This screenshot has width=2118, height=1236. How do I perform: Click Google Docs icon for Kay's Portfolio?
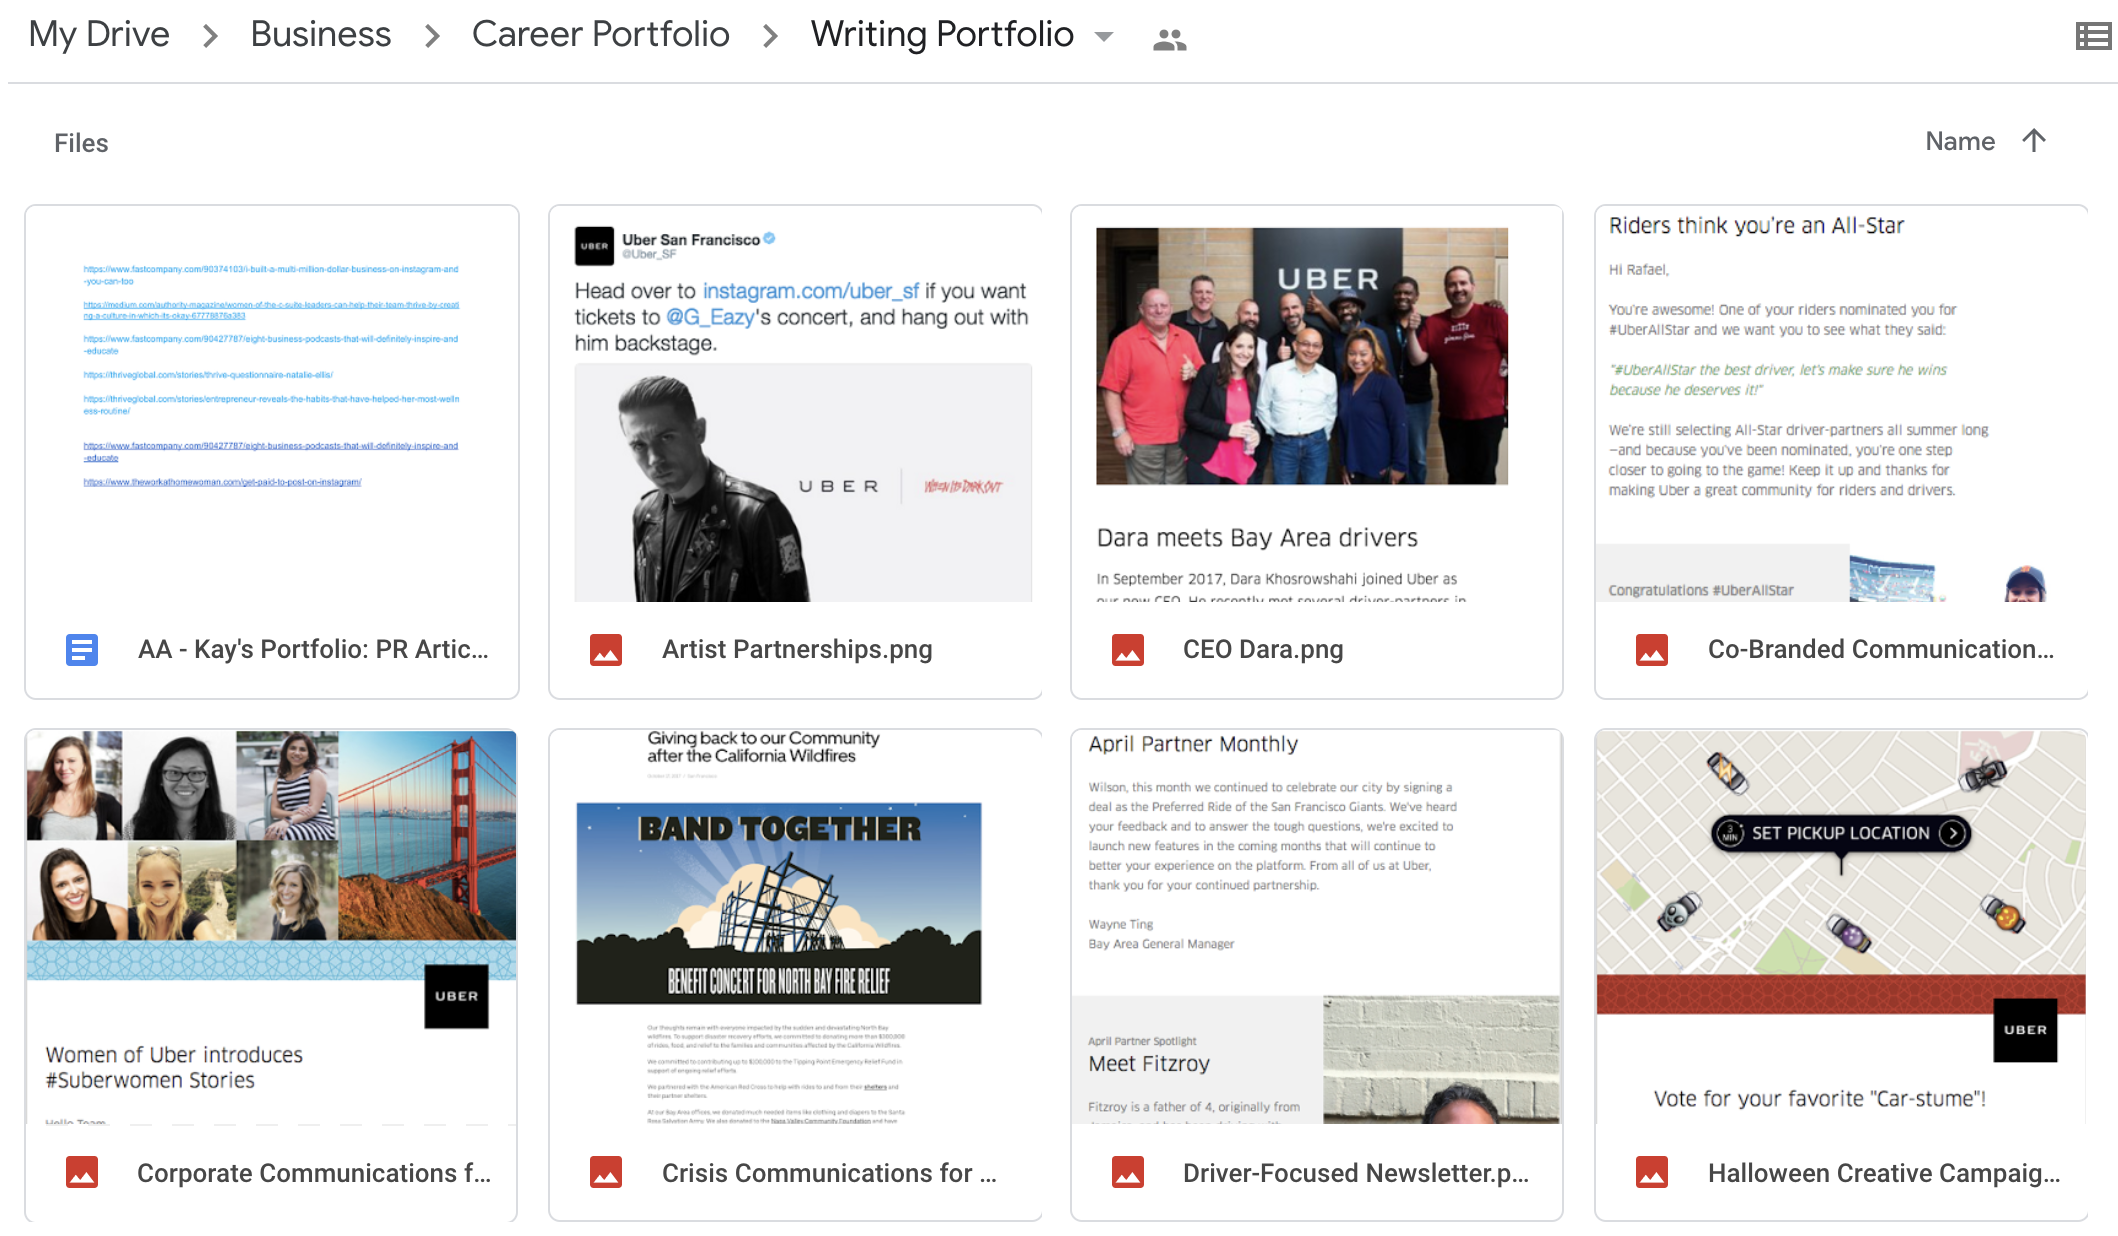82,650
